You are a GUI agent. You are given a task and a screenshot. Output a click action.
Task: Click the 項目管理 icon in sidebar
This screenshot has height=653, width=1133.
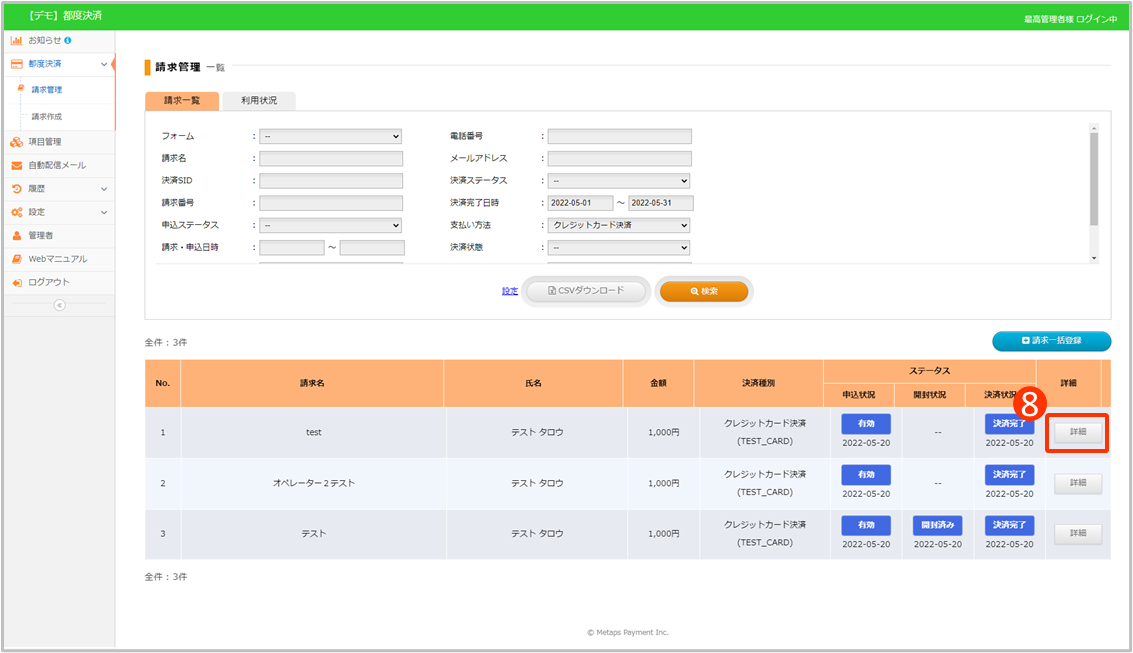coord(17,142)
